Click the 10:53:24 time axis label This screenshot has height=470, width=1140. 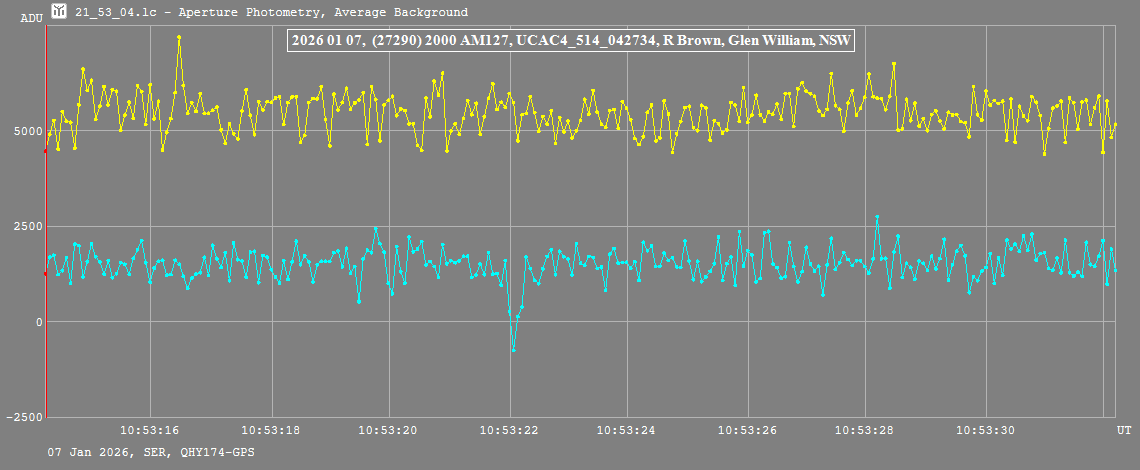[628, 430]
